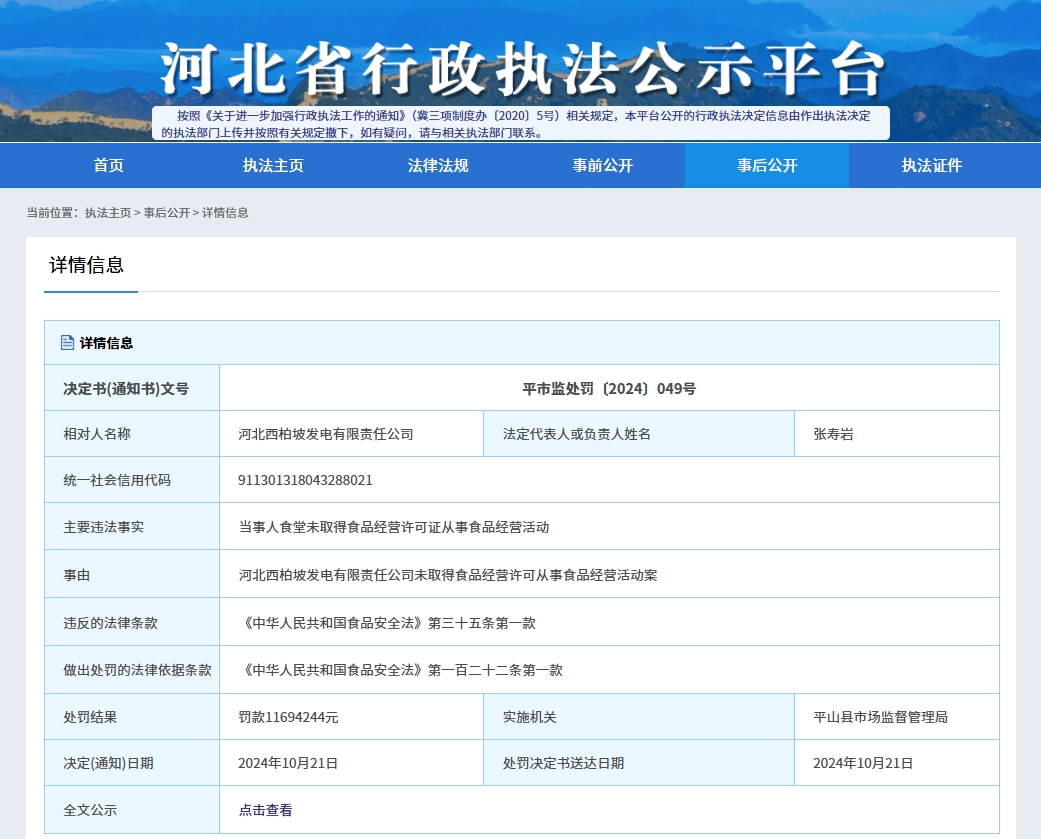This screenshot has width=1041, height=839.
Task: Click the document icon beside 详情信息
Action: point(67,343)
